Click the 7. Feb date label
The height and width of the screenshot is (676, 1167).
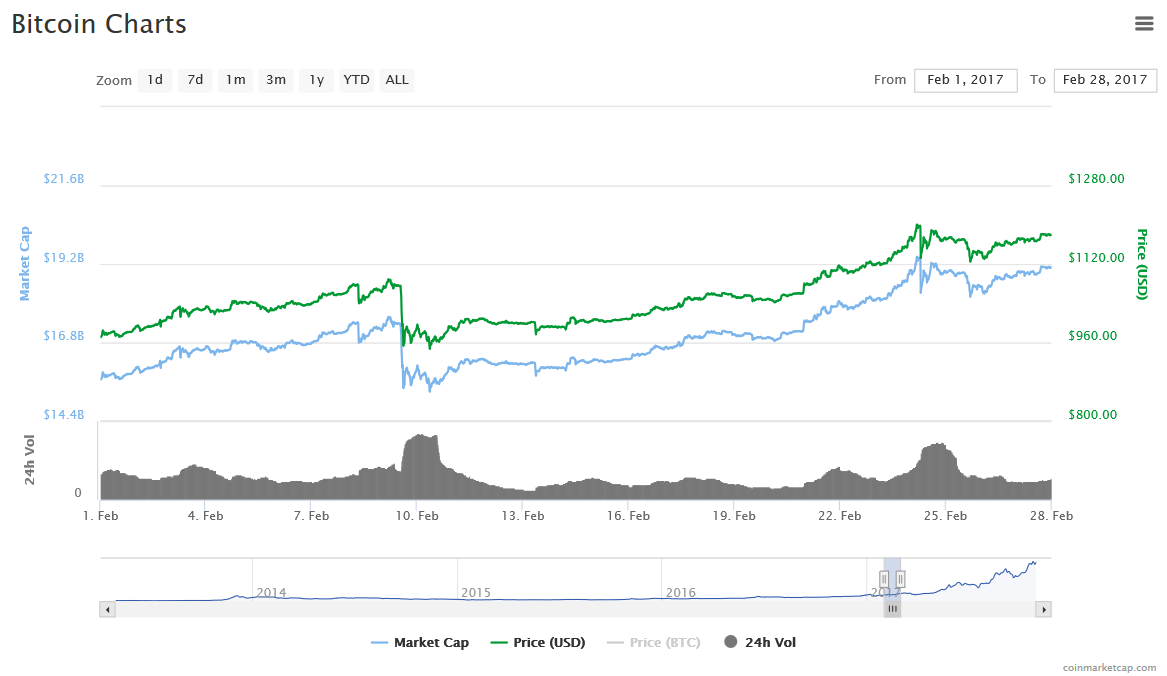click(311, 516)
